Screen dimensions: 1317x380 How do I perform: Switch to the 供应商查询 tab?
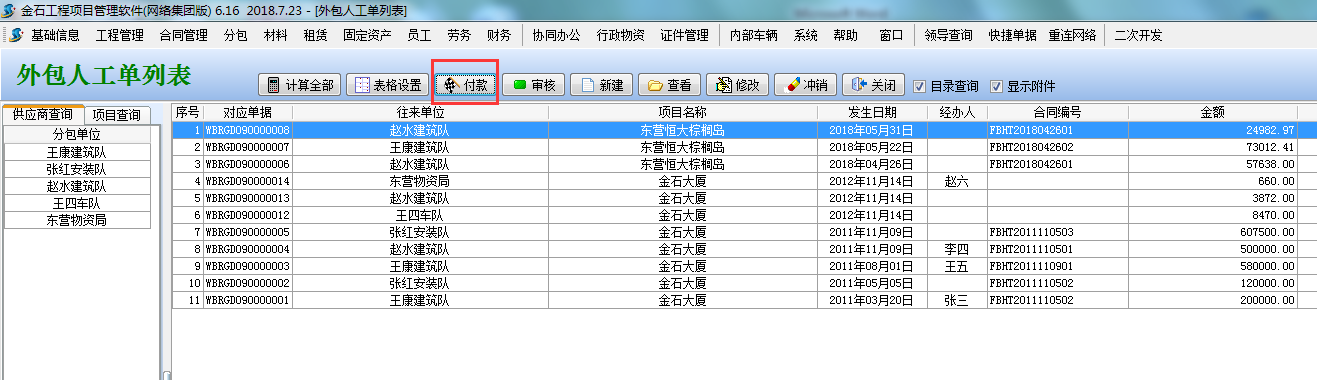[x=42, y=114]
